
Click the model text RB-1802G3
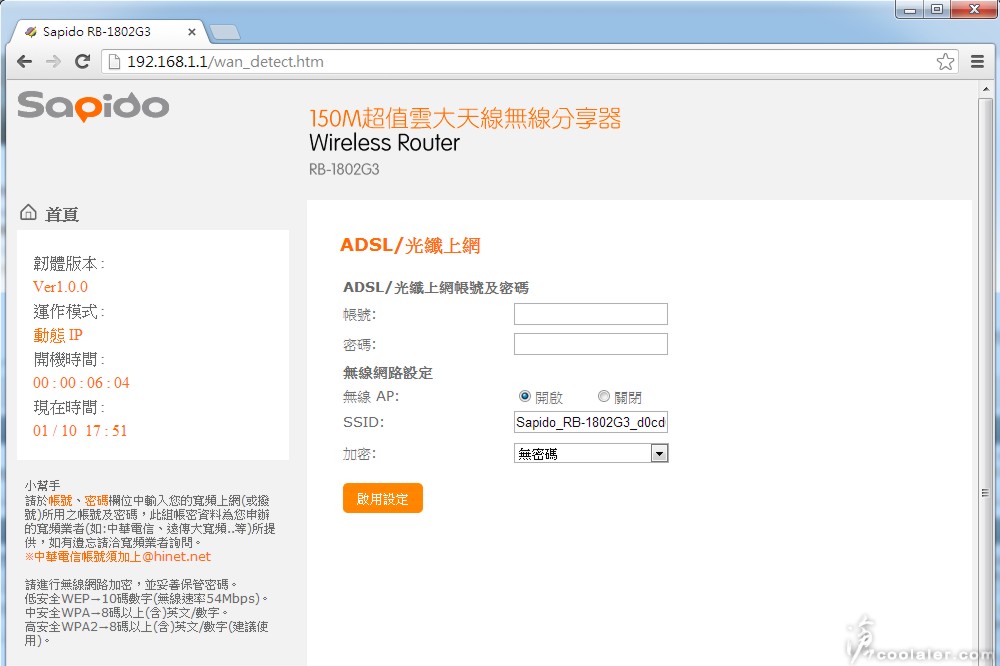pyautogui.click(x=344, y=170)
